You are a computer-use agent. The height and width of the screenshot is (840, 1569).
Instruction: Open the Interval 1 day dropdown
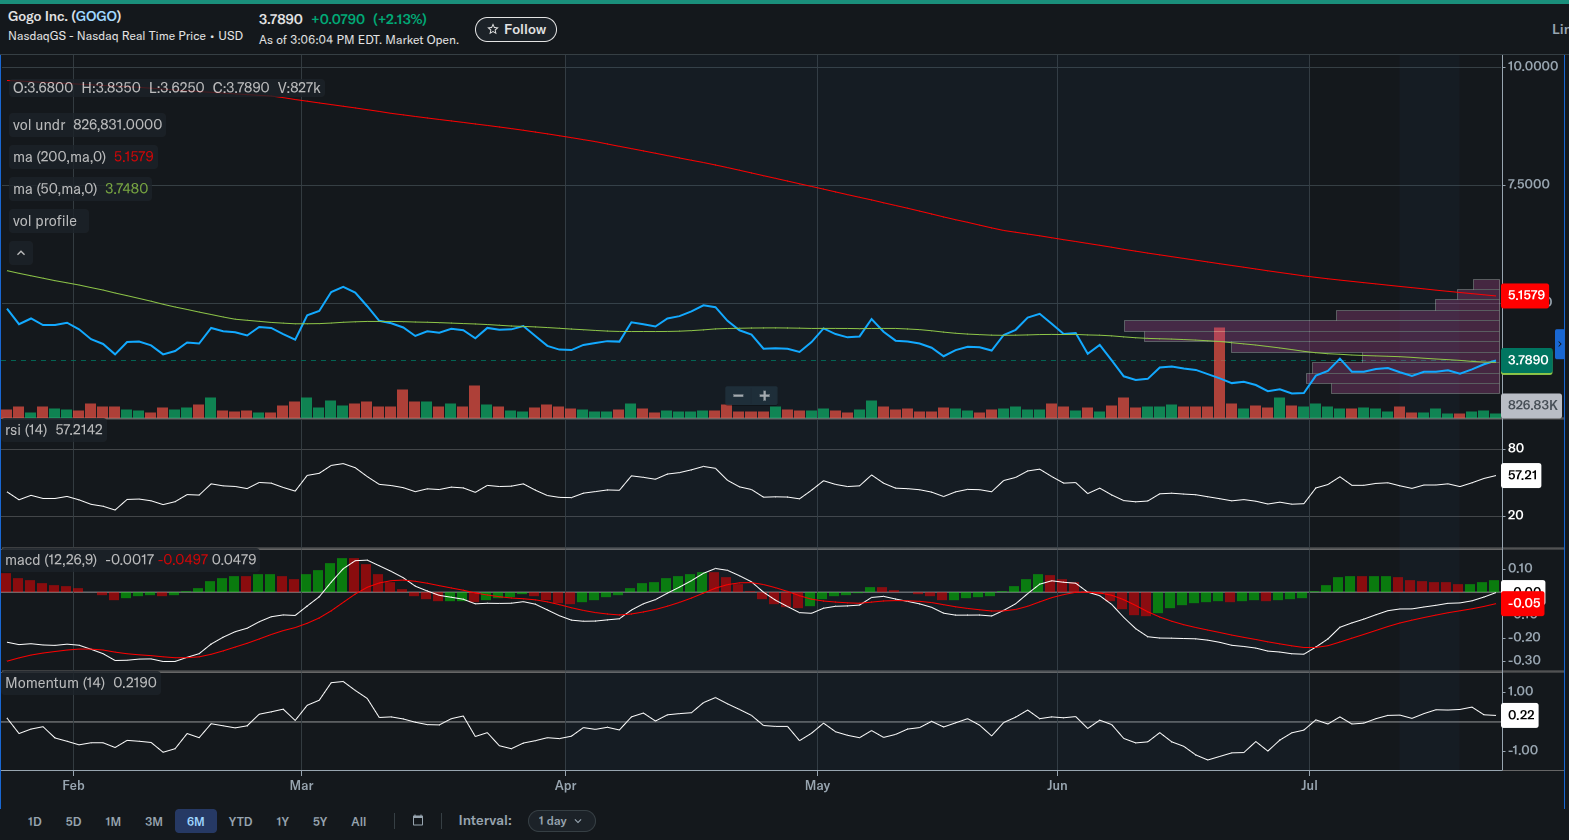pyautogui.click(x=562, y=821)
